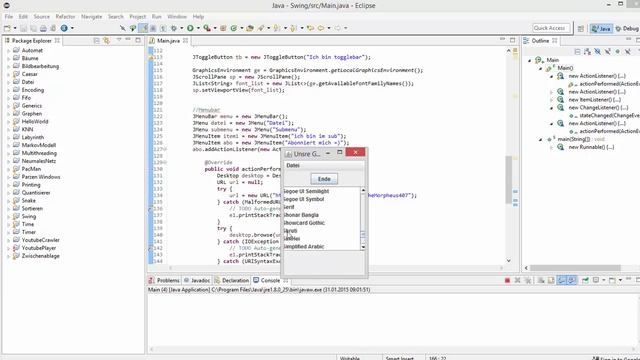Image resolution: width=640 pixels, height=360 pixels.
Task: Click Collapse All icon in Outline toolbar
Action: pos(577,51)
